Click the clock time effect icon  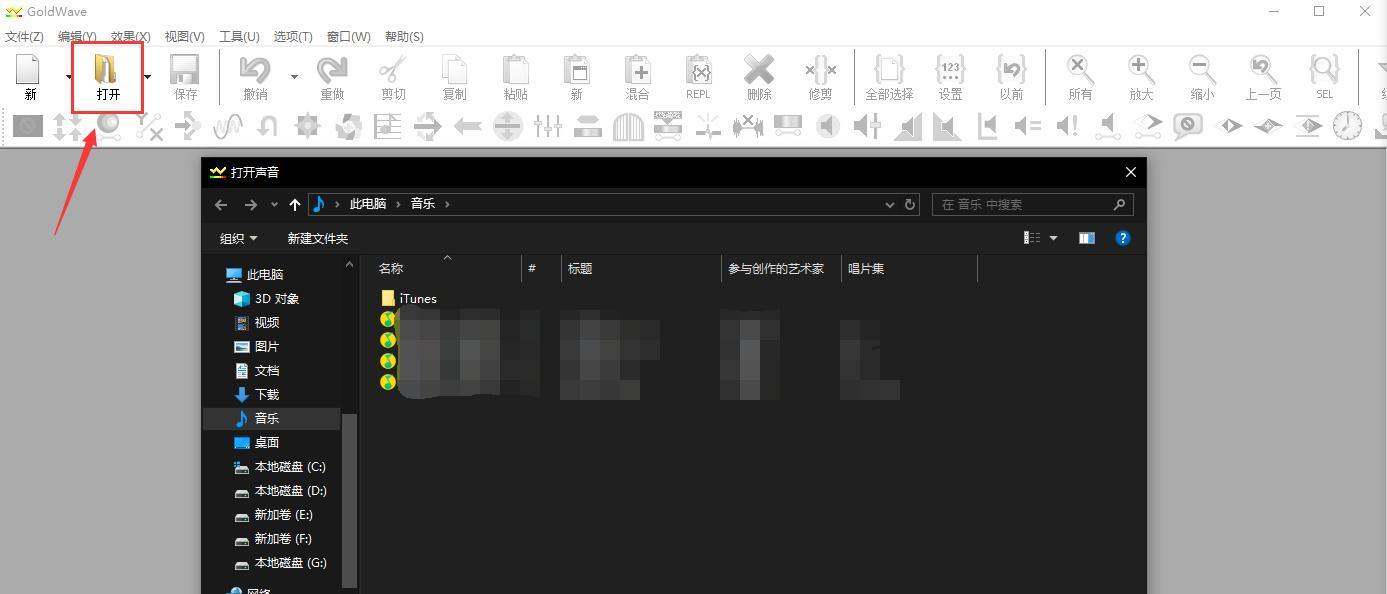1347,126
